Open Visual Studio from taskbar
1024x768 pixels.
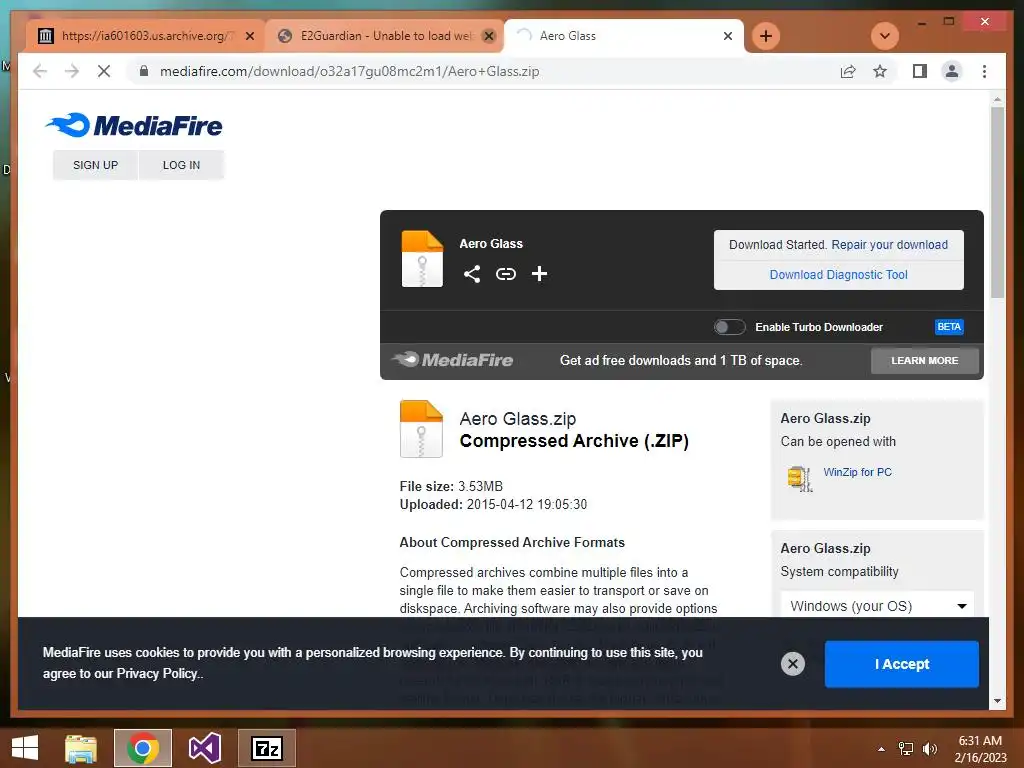[204, 748]
